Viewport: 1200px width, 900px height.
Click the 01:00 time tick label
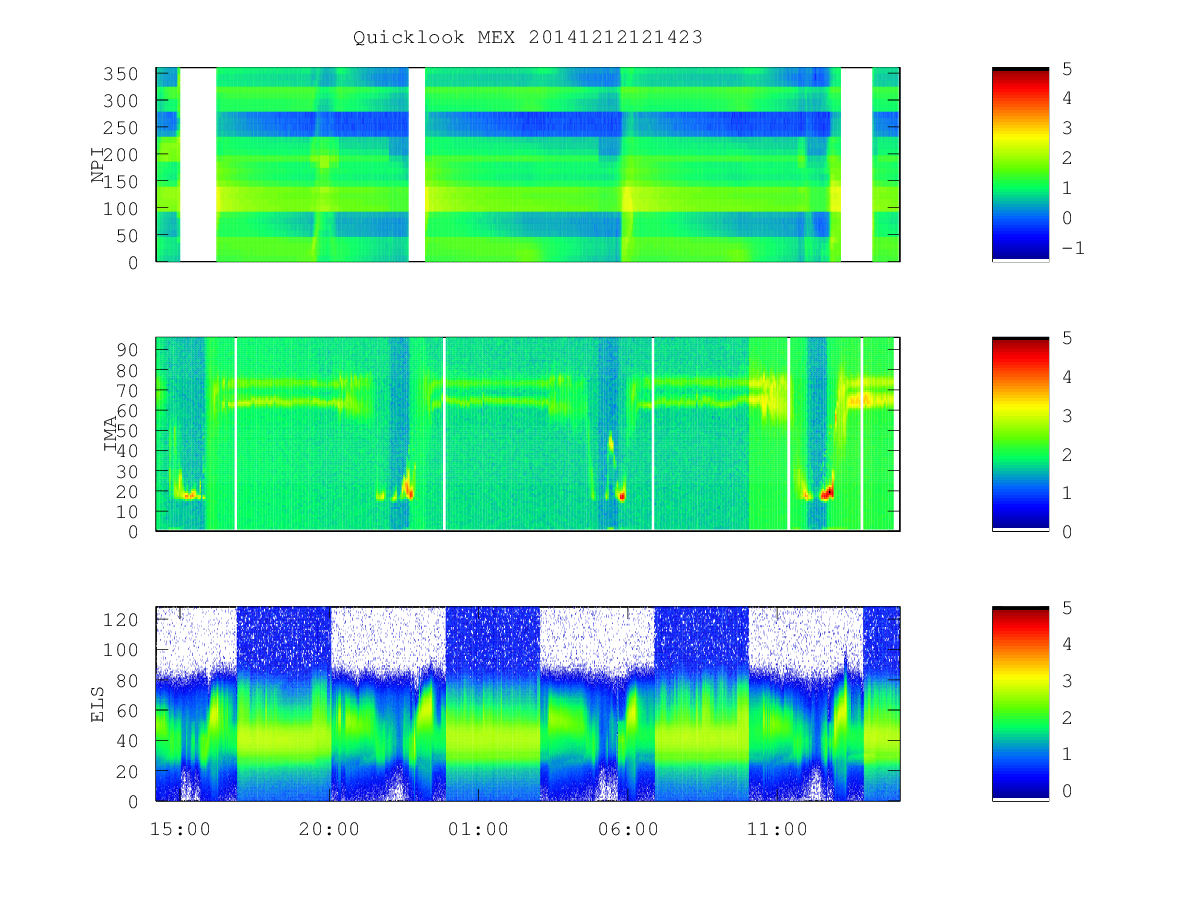click(x=478, y=829)
